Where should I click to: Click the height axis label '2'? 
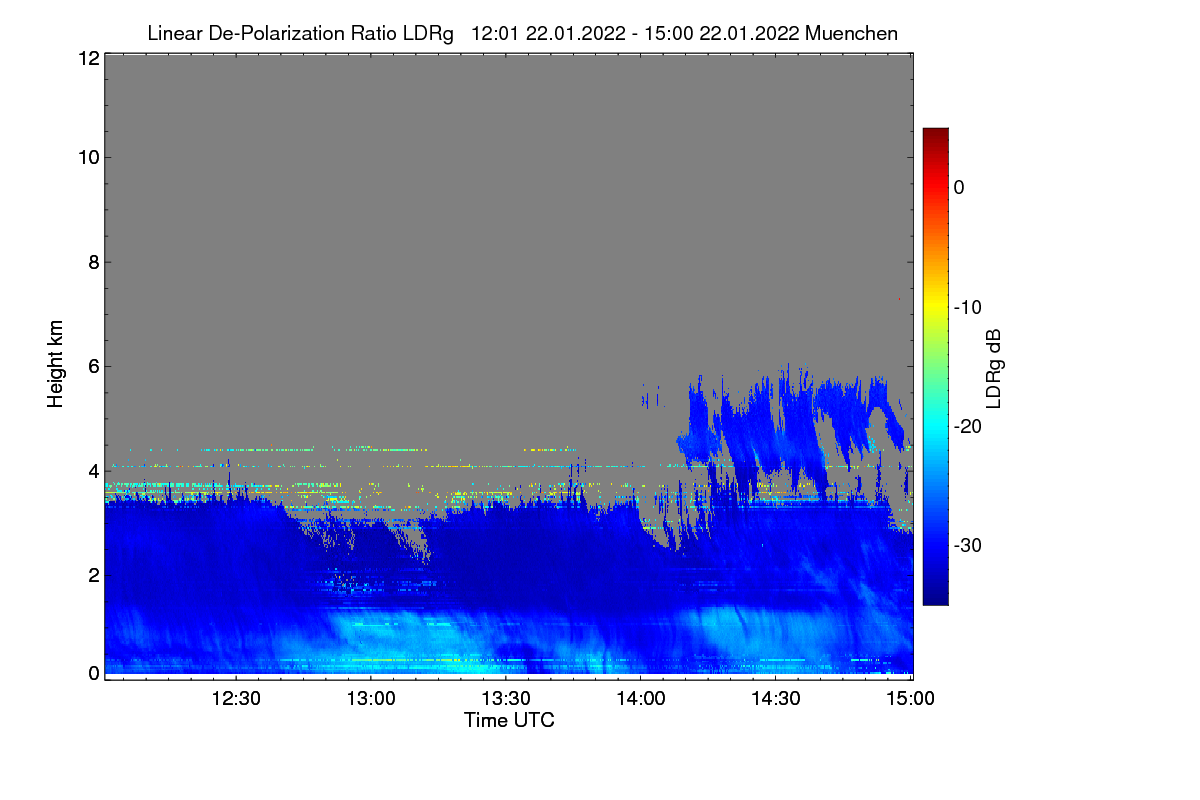coord(92,574)
